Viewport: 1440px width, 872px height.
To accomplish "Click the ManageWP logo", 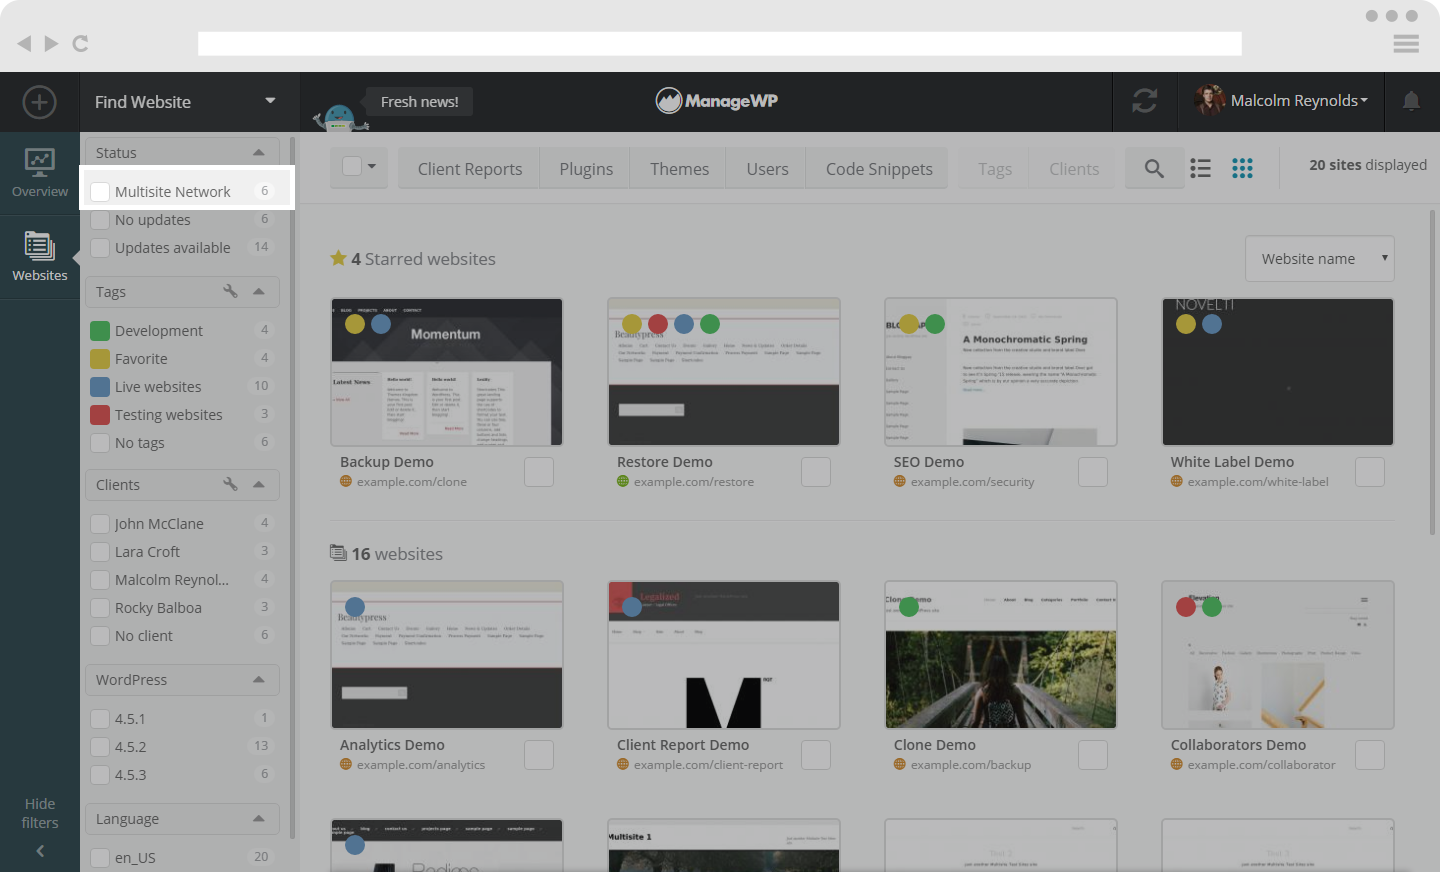I will tap(717, 101).
